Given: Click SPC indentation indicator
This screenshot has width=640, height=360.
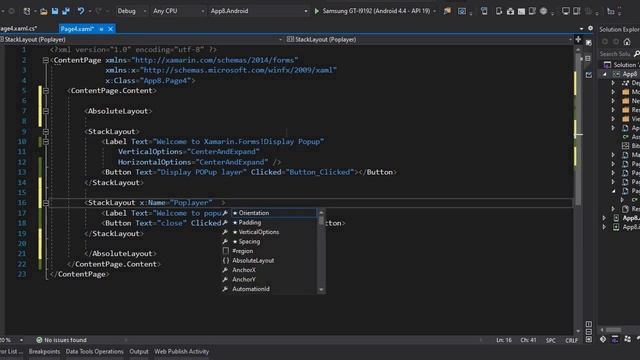Looking at the screenshot, I should click(551, 340).
